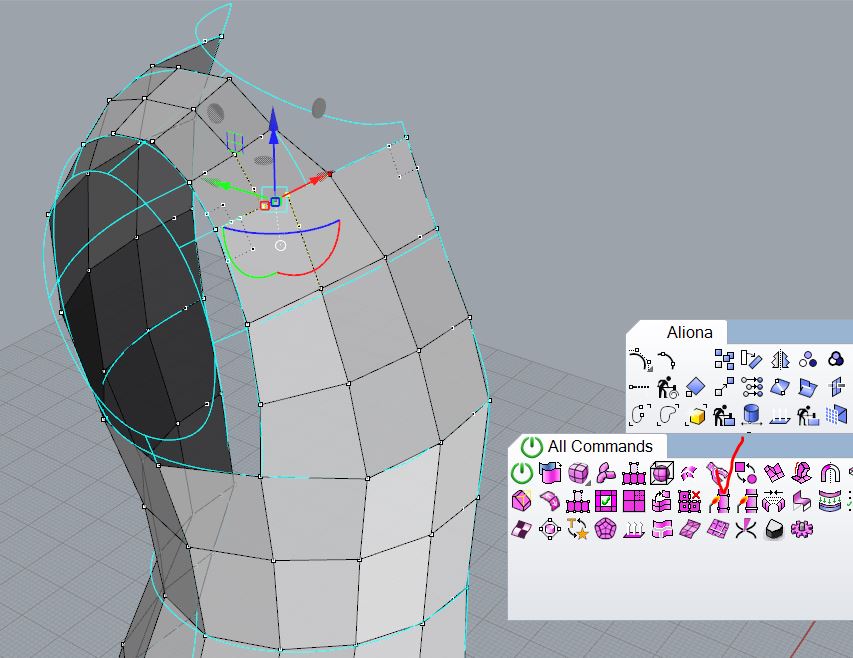The image size is (853, 658).
Task: Select the pink pentagon polyhedron icon
Action: (605, 529)
